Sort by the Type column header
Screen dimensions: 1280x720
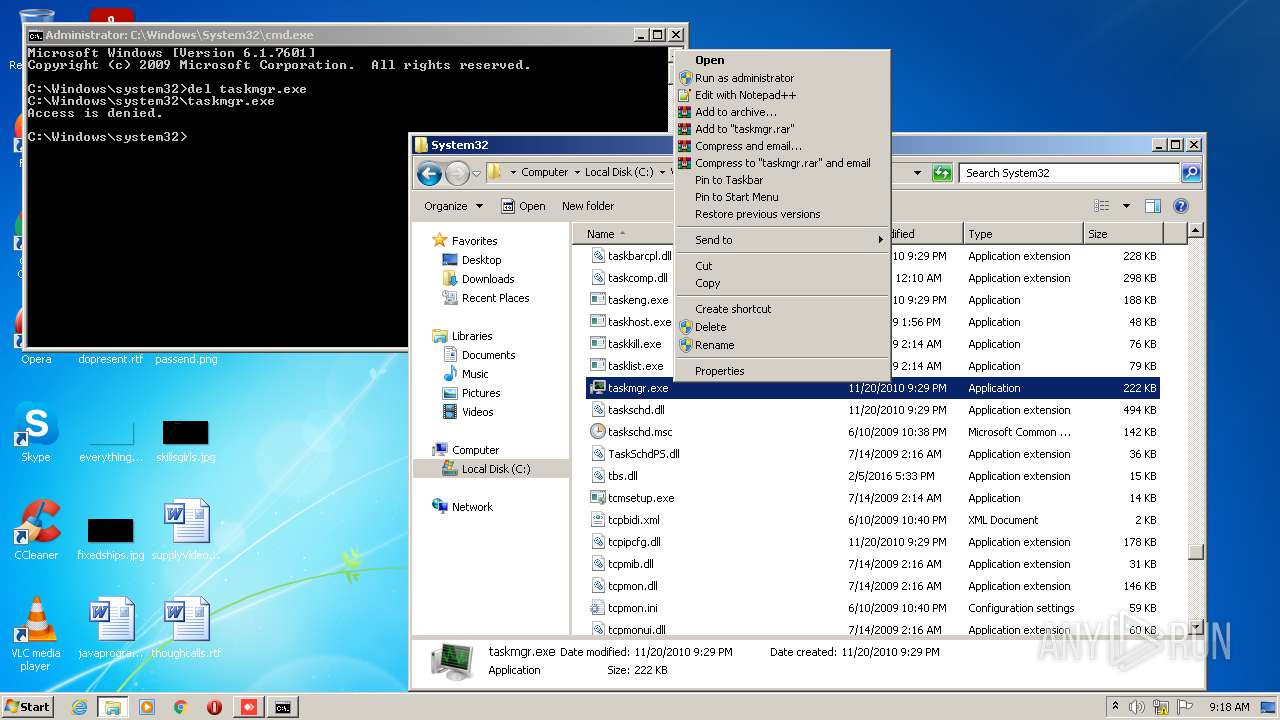coord(1023,234)
